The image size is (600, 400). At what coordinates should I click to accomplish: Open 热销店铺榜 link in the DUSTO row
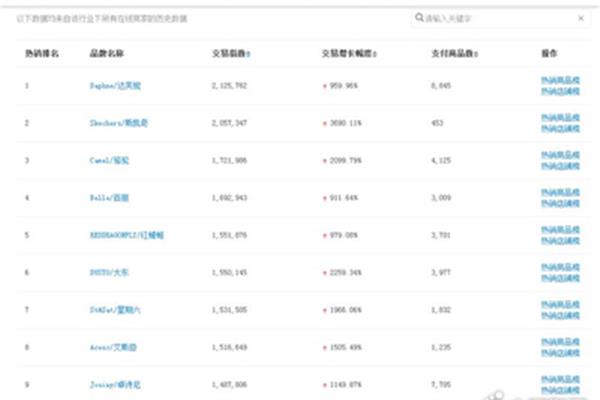pos(560,278)
